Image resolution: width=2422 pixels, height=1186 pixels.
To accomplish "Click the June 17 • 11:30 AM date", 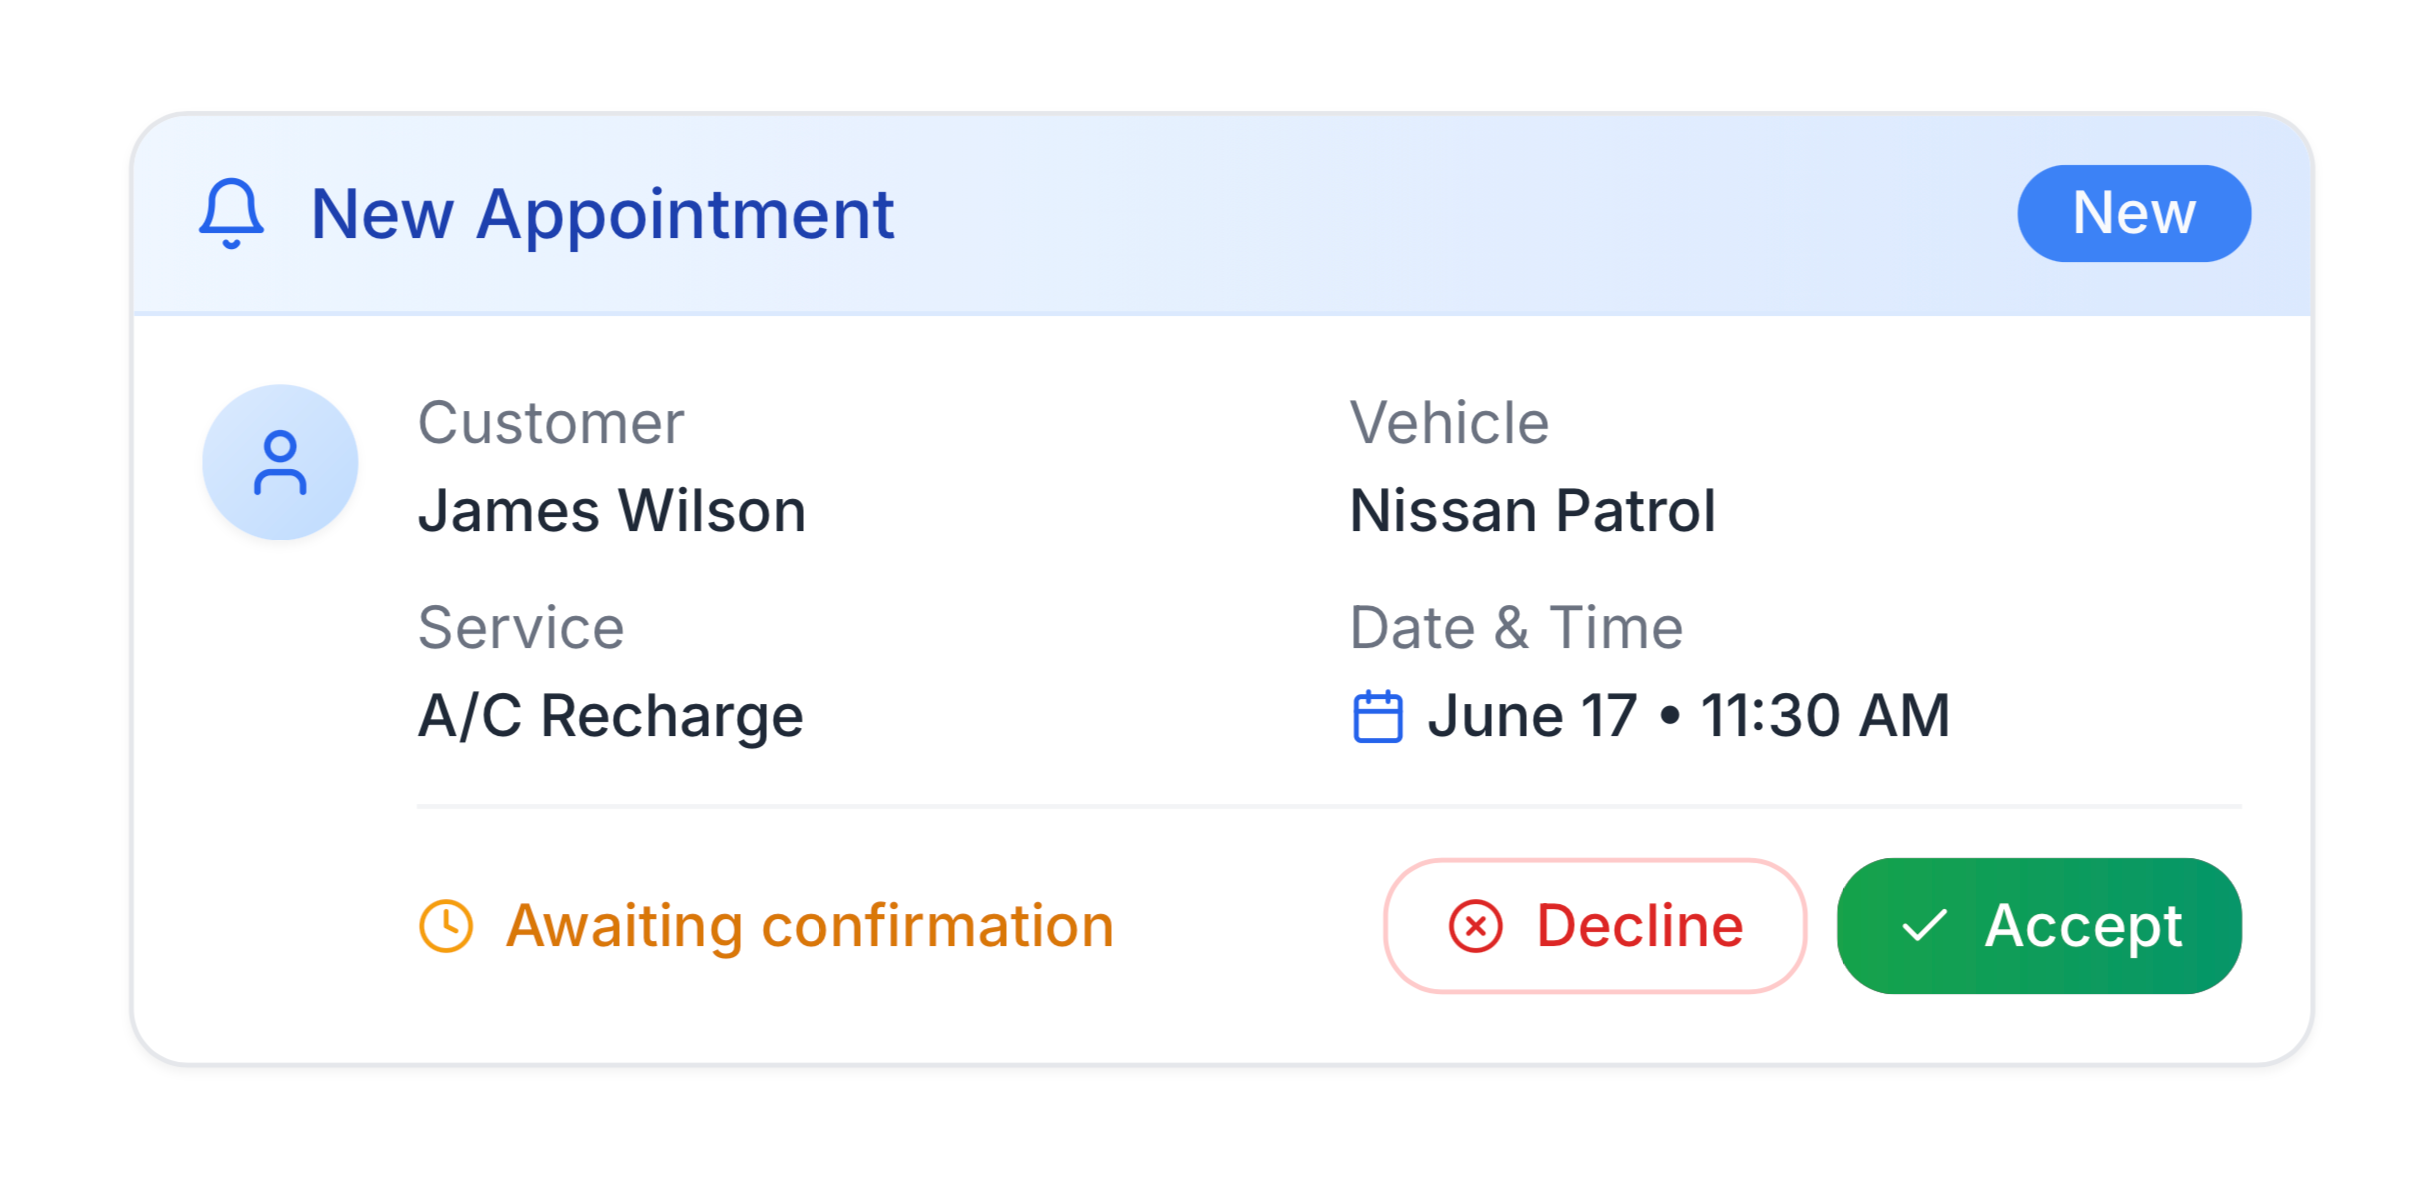I will (1688, 716).
